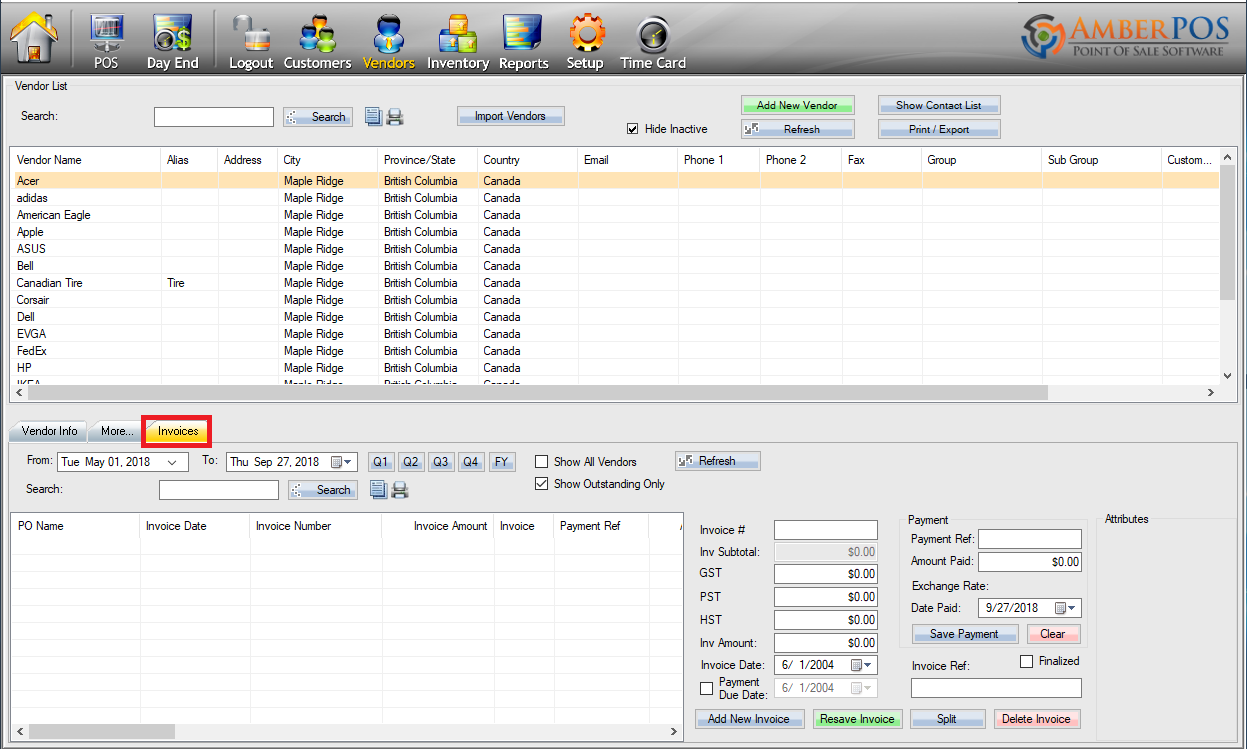Click the Split button
This screenshot has height=749, width=1247.
[947, 719]
